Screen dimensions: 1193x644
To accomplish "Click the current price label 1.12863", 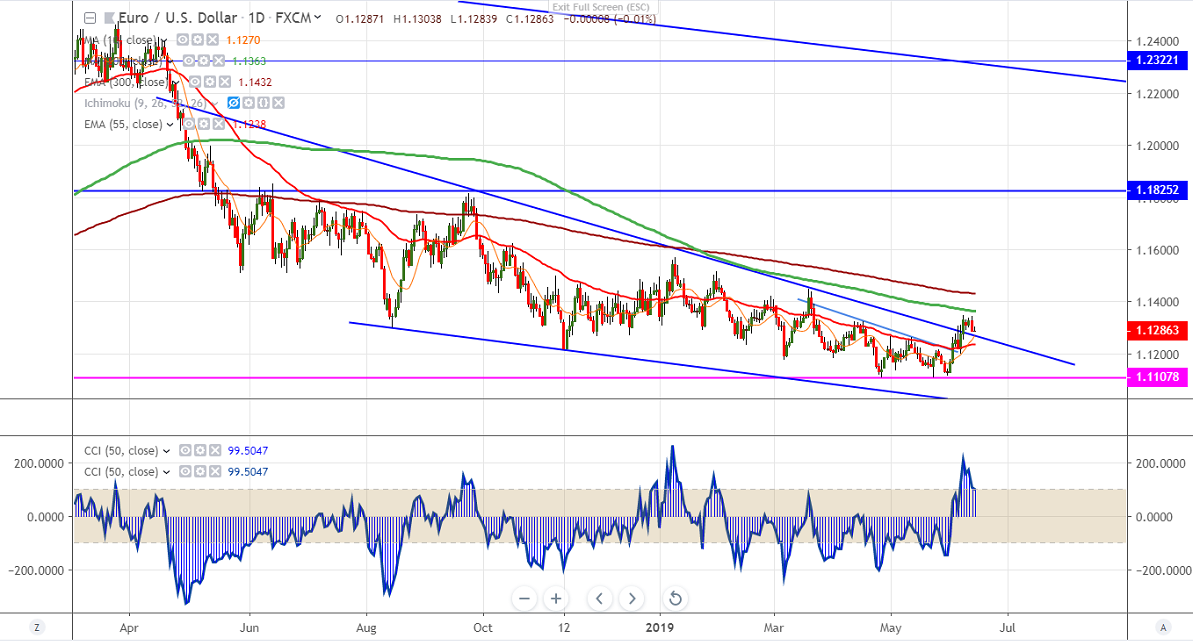I will coord(1157,330).
